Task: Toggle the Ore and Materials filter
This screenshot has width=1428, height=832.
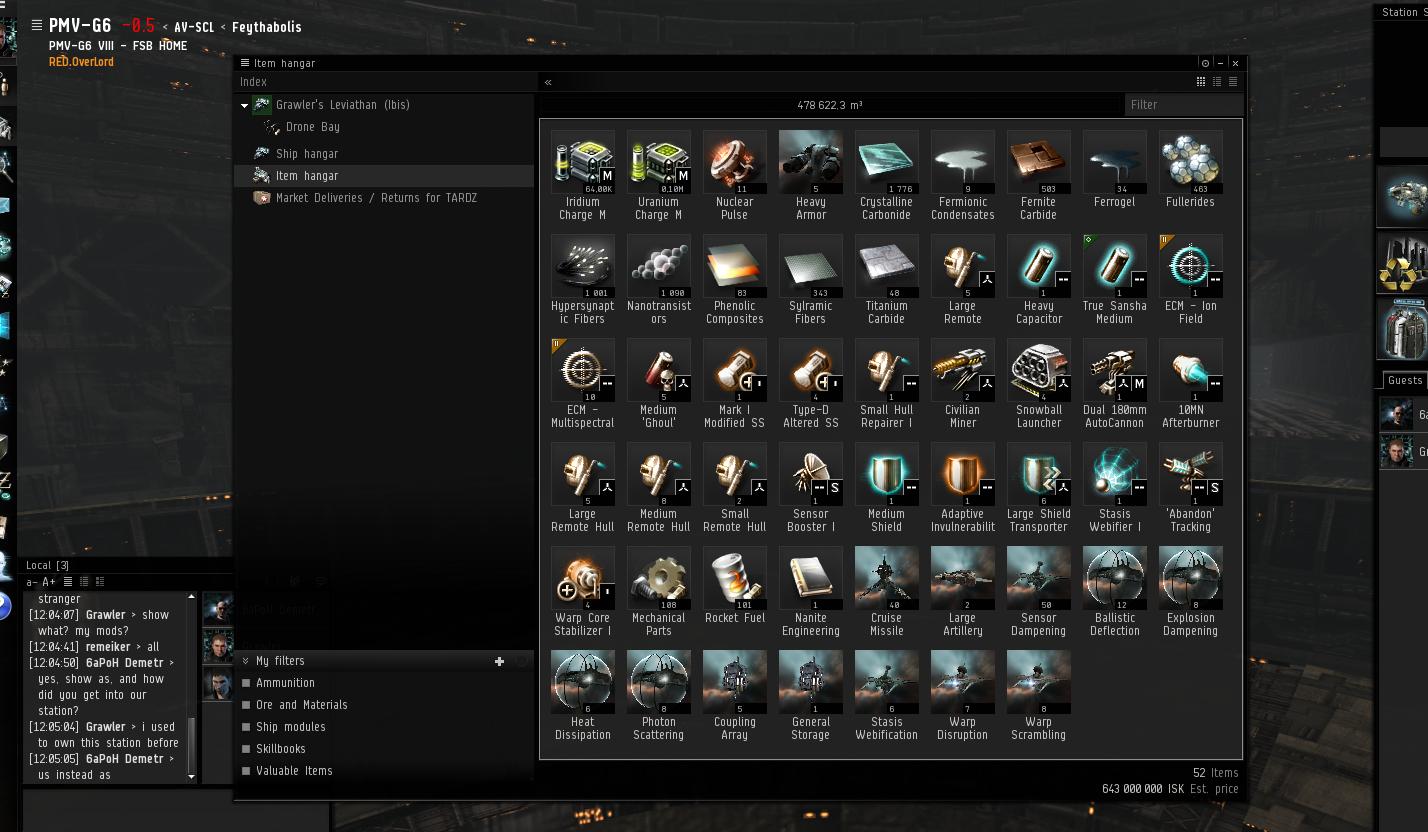Action: [246, 705]
